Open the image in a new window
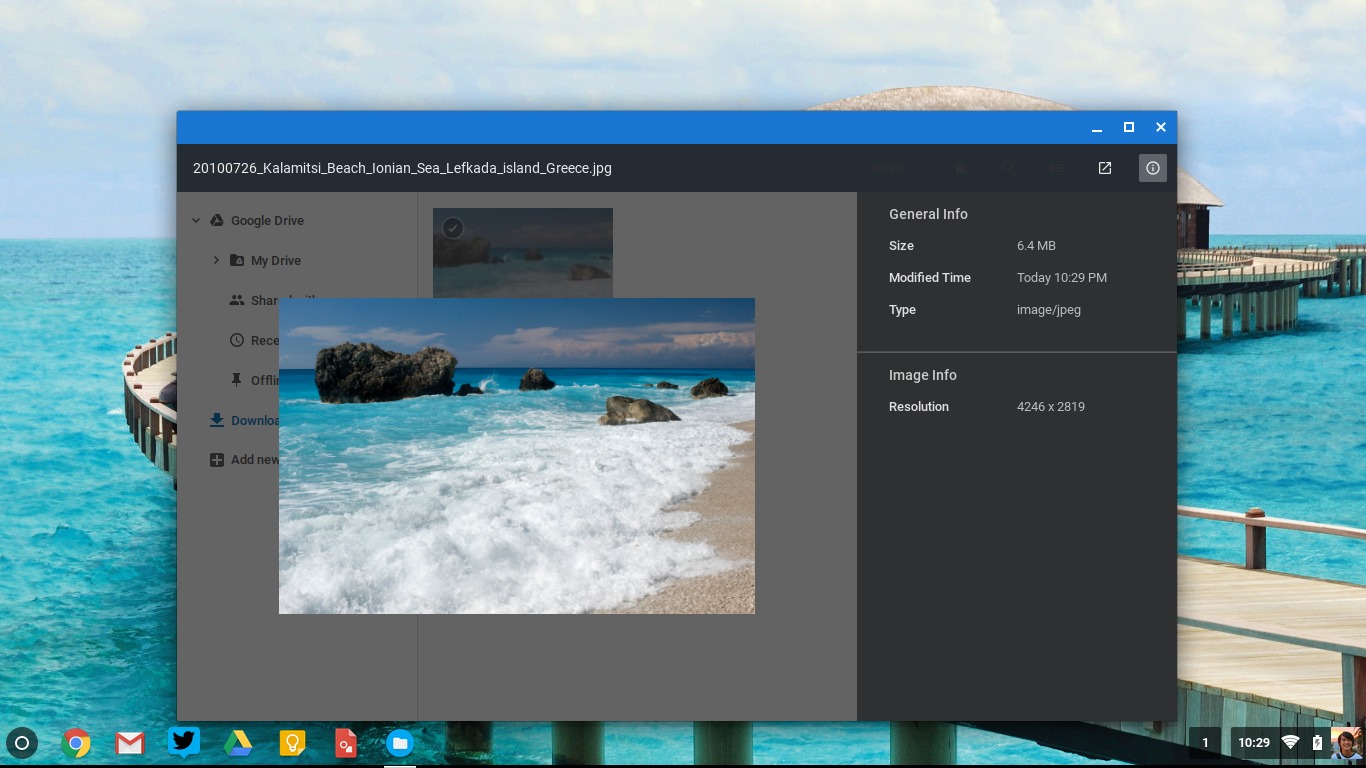This screenshot has height=768, width=1366. click(1104, 168)
